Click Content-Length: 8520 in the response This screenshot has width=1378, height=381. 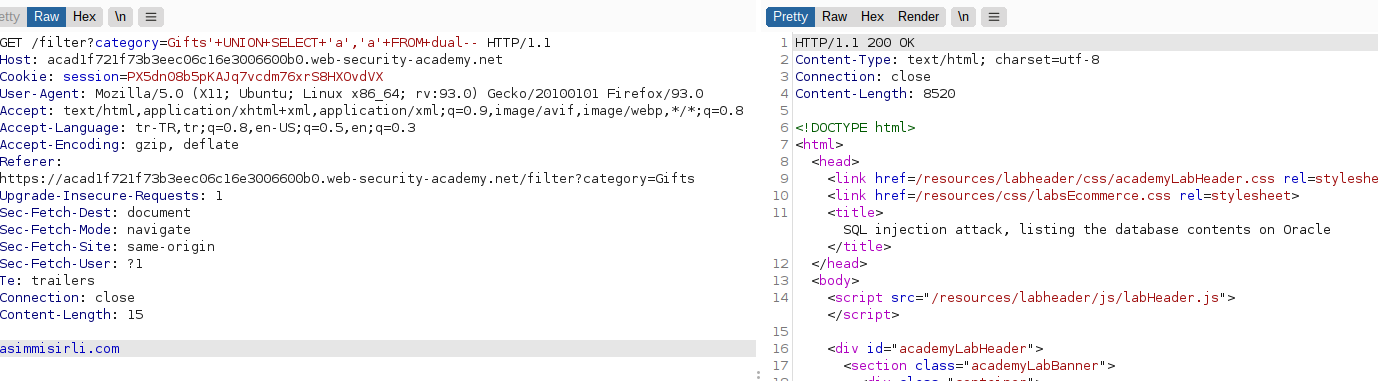point(875,93)
